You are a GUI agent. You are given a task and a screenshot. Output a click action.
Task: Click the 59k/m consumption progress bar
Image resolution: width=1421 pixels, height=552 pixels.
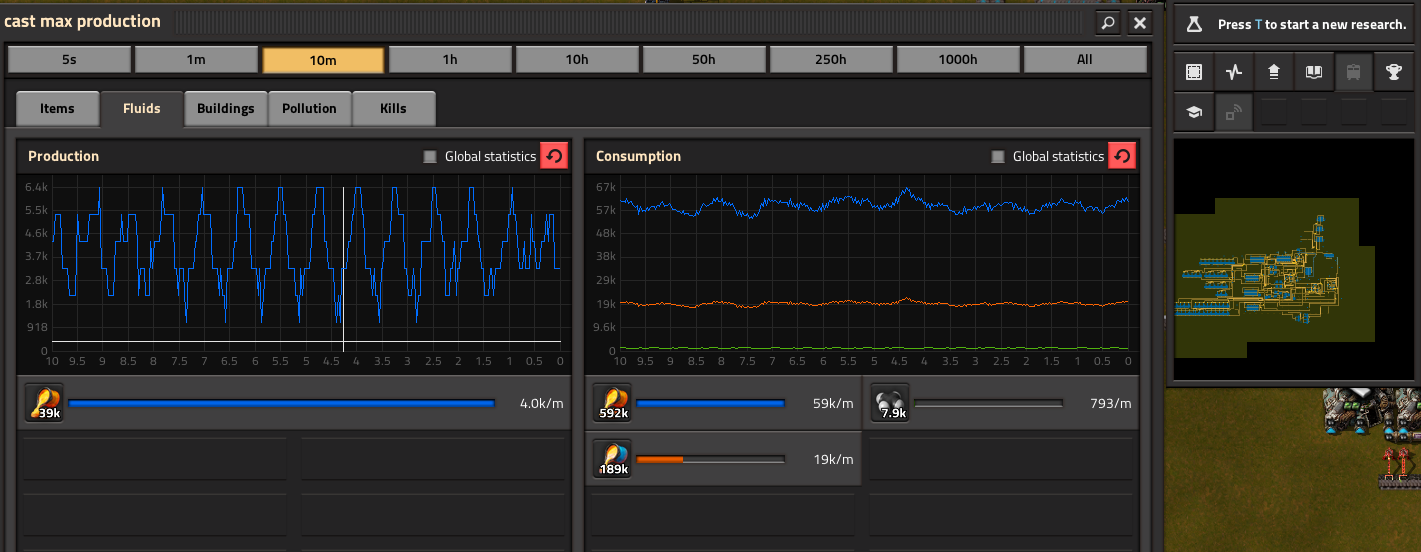pos(710,404)
